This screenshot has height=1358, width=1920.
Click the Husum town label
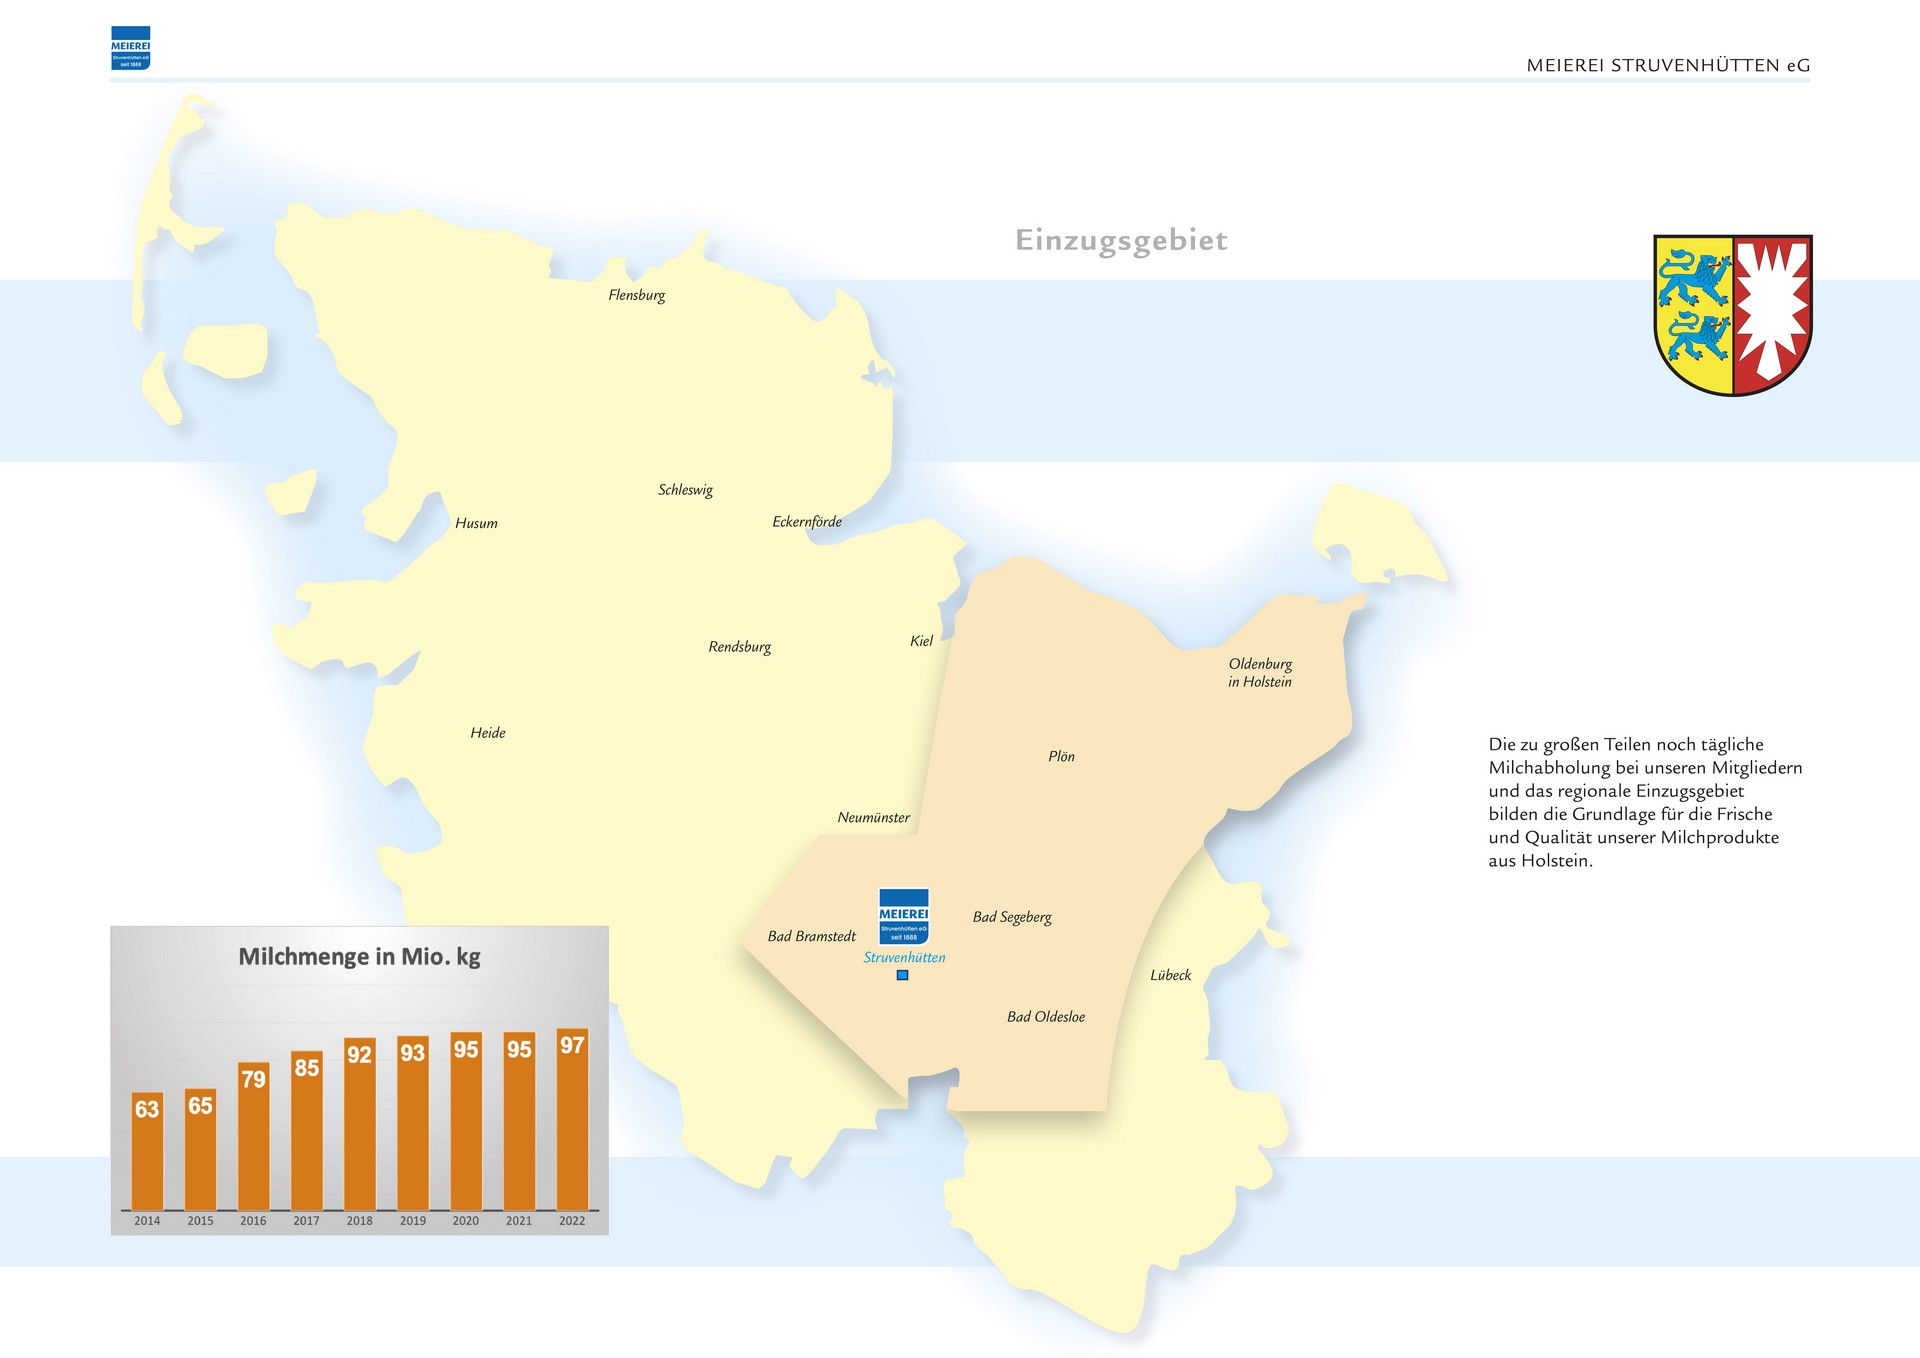pyautogui.click(x=476, y=523)
